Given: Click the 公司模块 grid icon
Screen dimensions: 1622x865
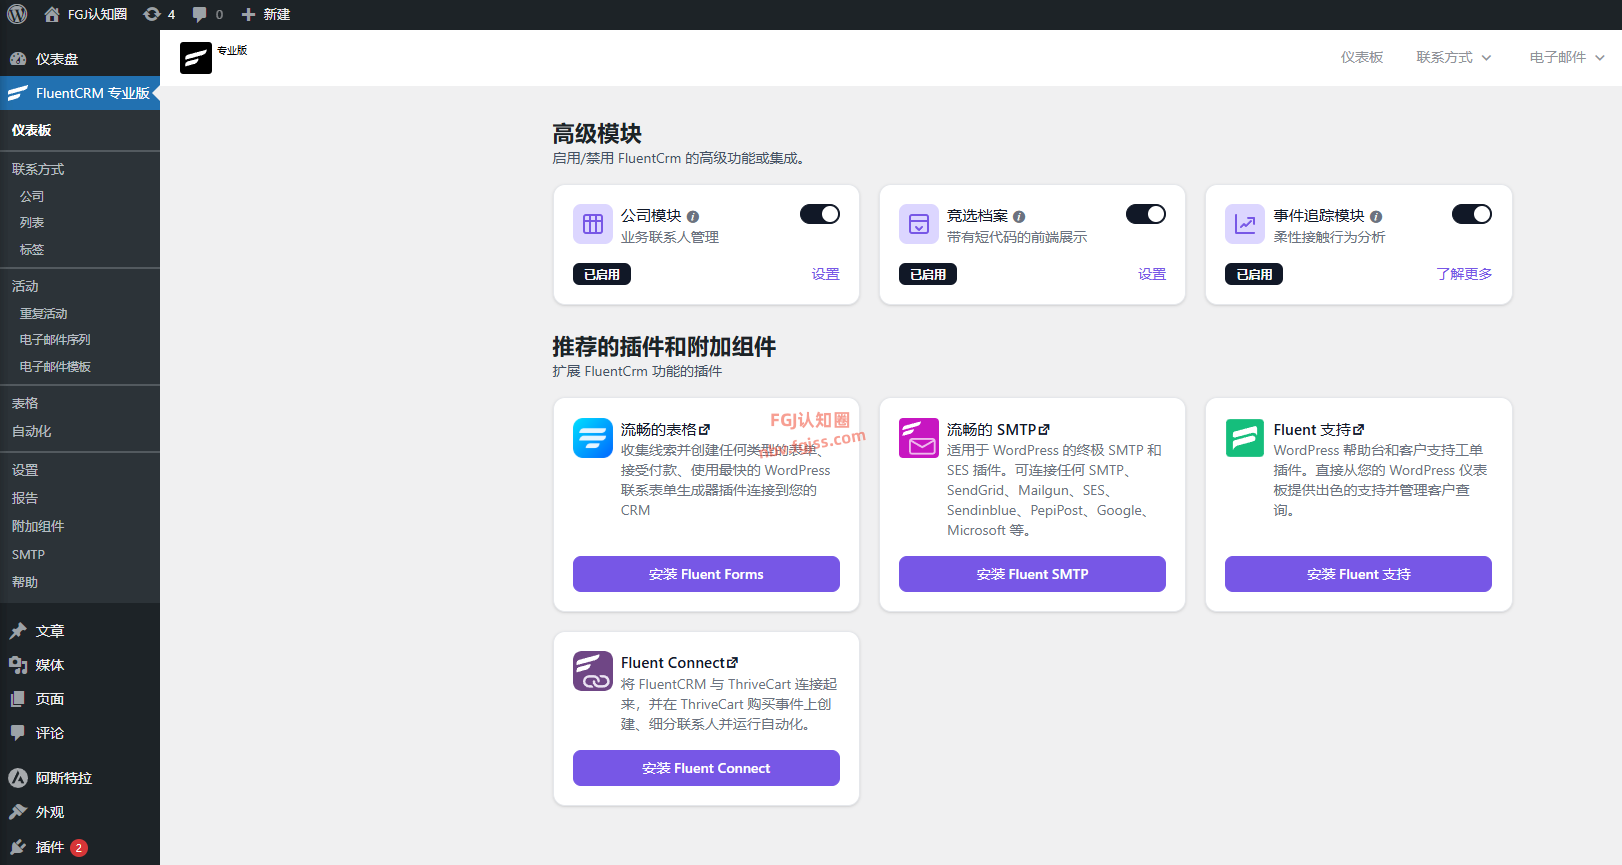Looking at the screenshot, I should 593,224.
